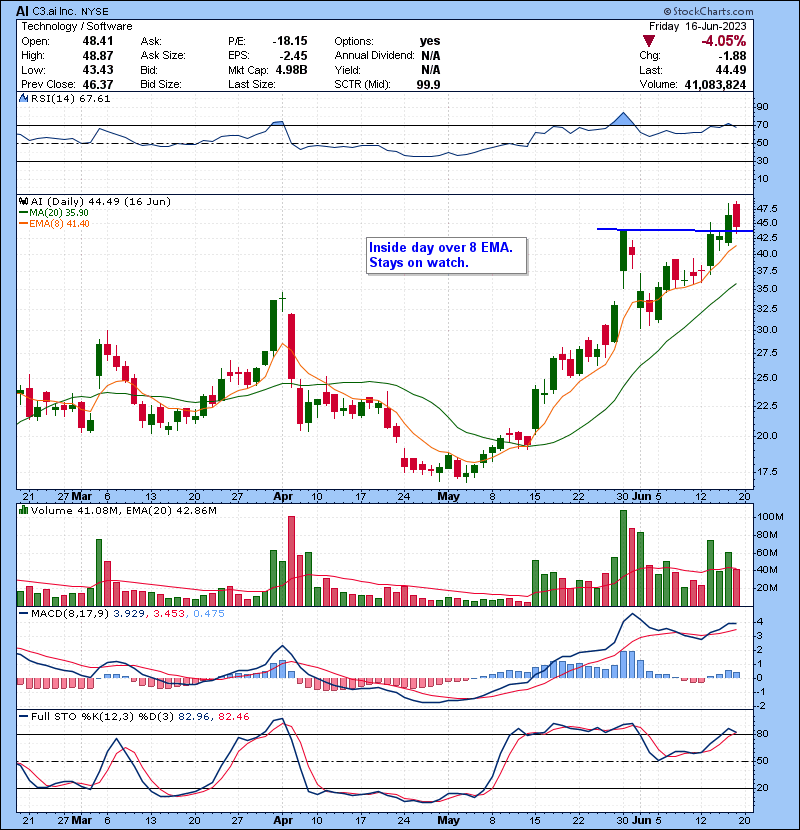This screenshot has width=800, height=830.
Task: Click the date 'Friday 16-Jun-2023'
Action: 697,26
